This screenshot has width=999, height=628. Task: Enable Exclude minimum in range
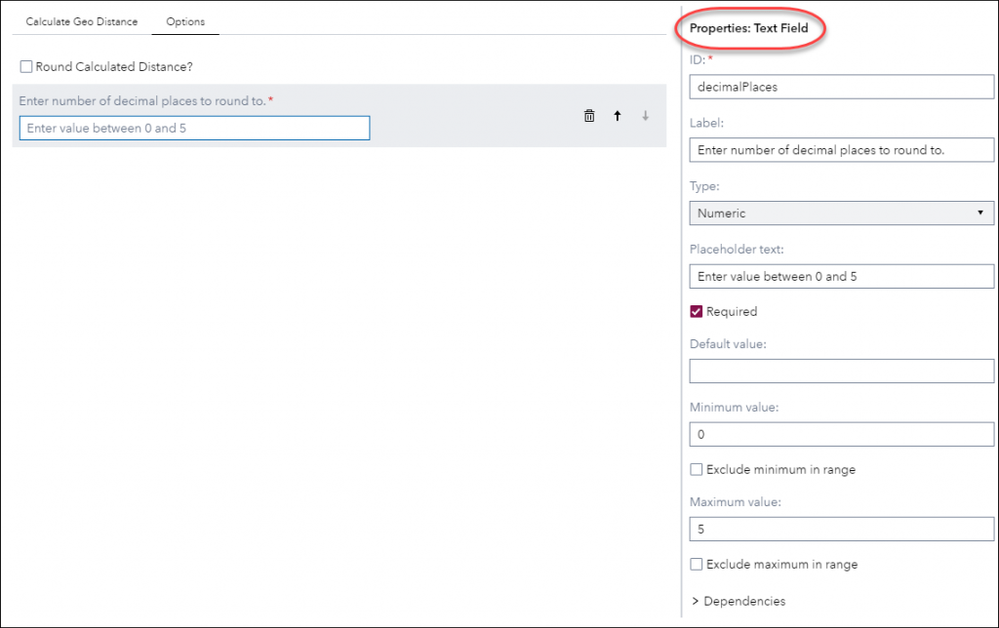696,469
